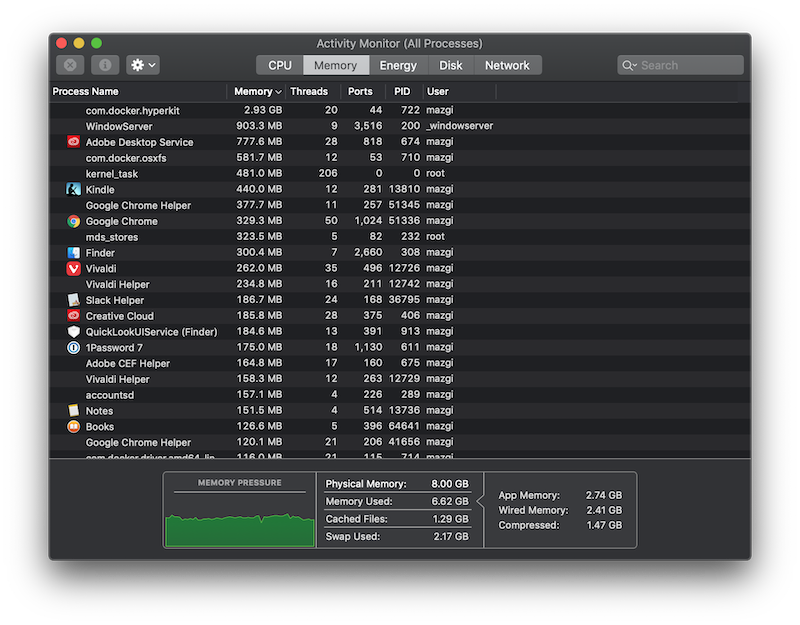Click the Notes process name
Image resolution: width=800 pixels, height=625 pixels.
[99, 411]
